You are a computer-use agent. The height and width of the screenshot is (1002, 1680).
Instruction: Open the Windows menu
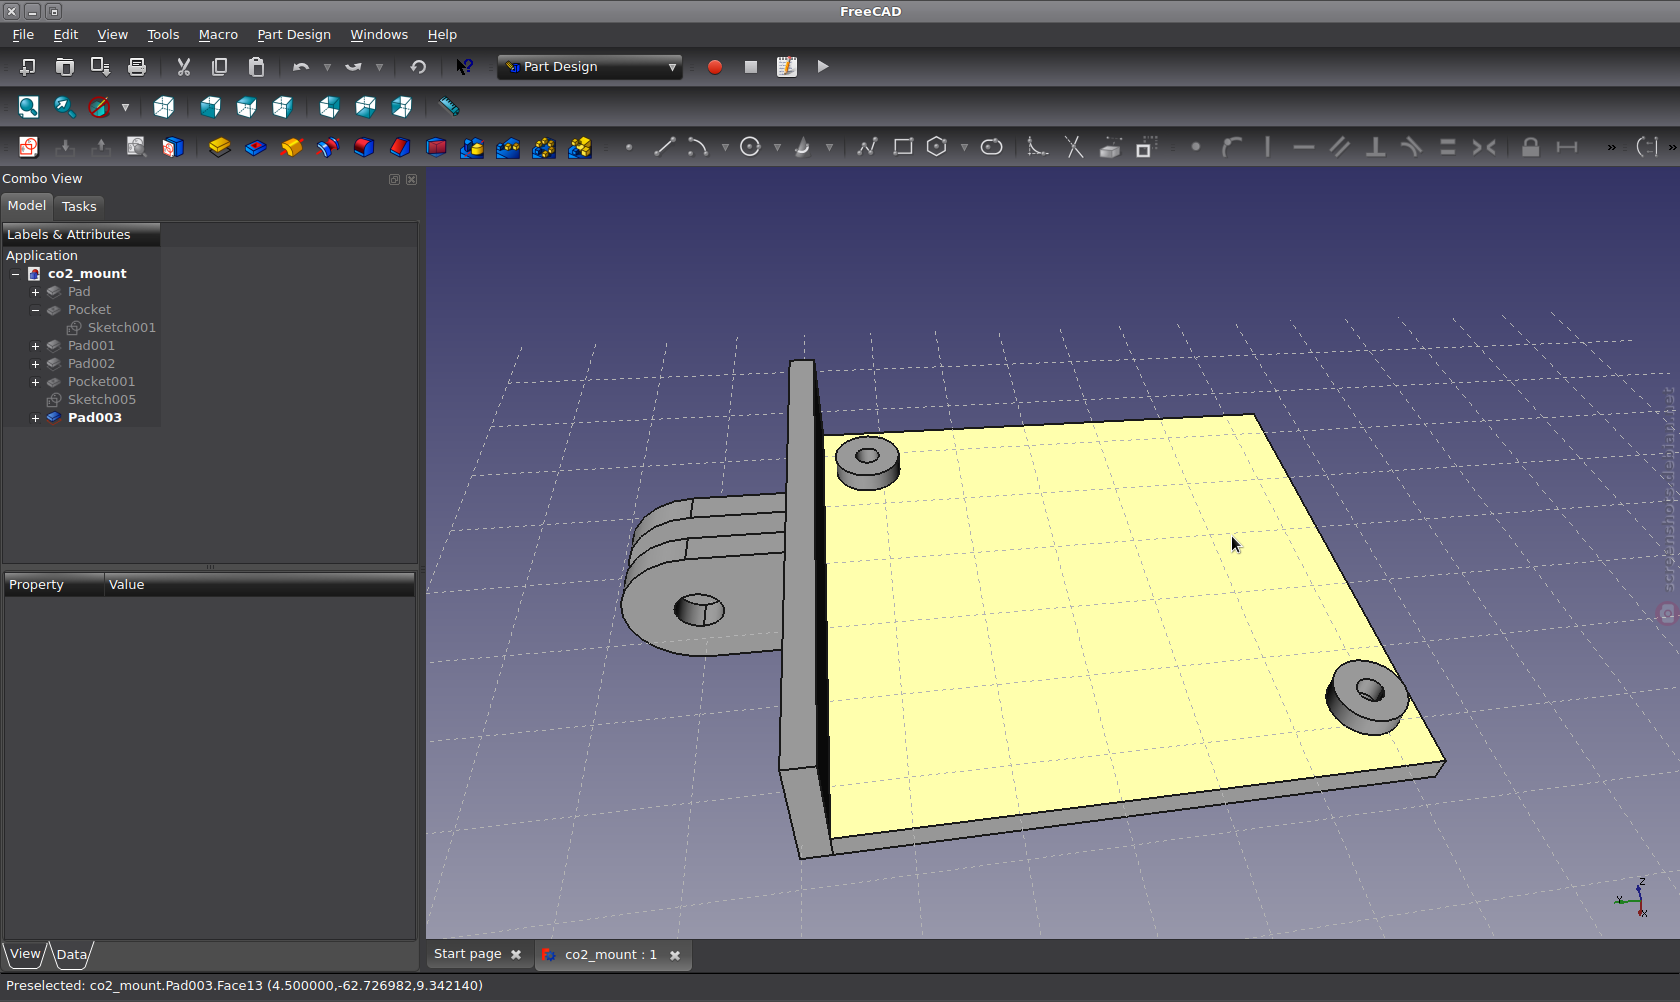tap(379, 34)
